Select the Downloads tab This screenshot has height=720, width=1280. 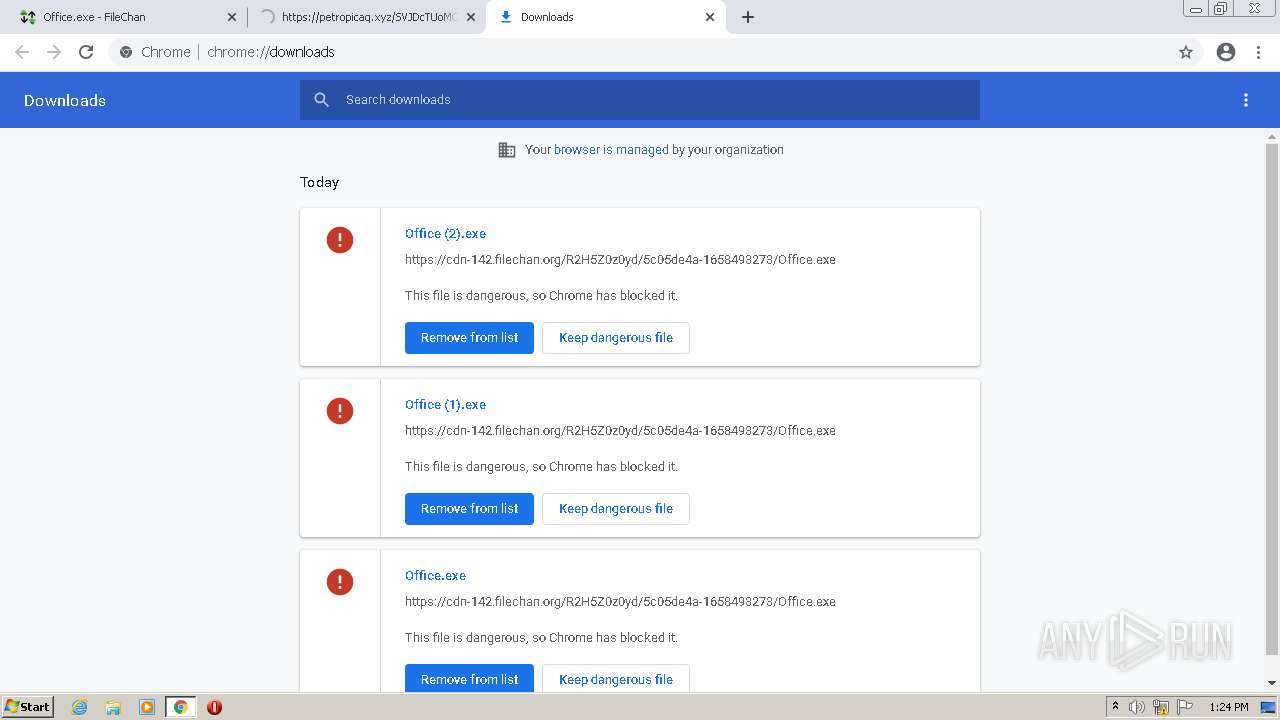pos(605,17)
